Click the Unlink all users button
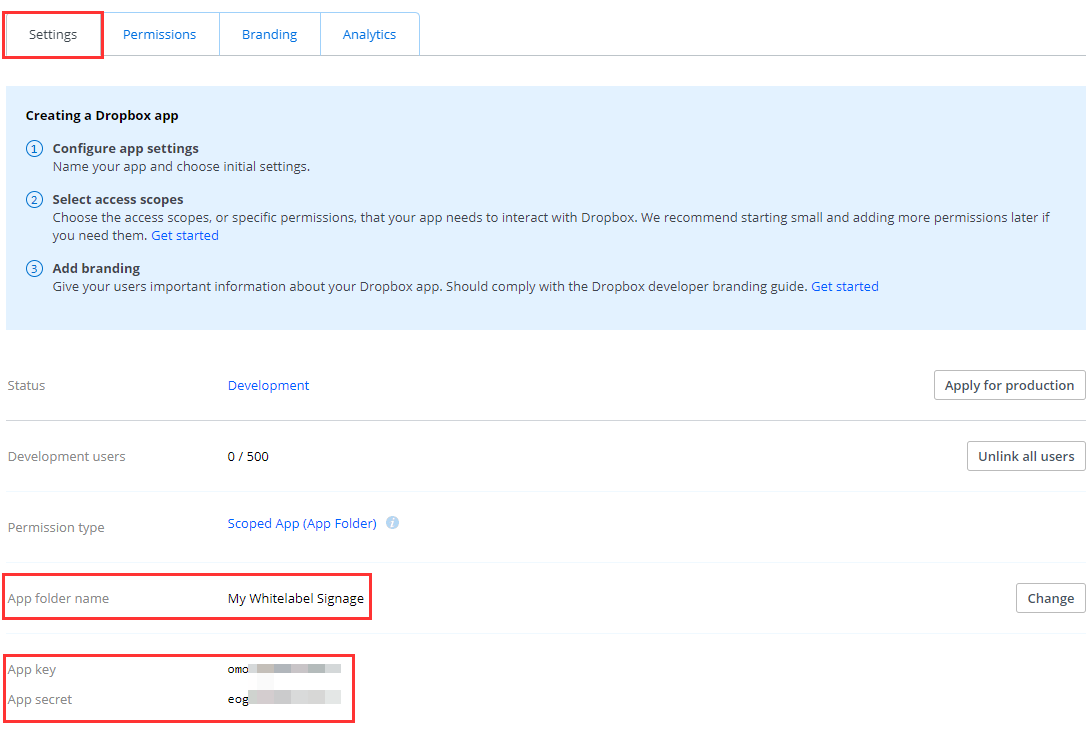Viewport: 1087px width, 731px height. pyautogui.click(x=1025, y=456)
